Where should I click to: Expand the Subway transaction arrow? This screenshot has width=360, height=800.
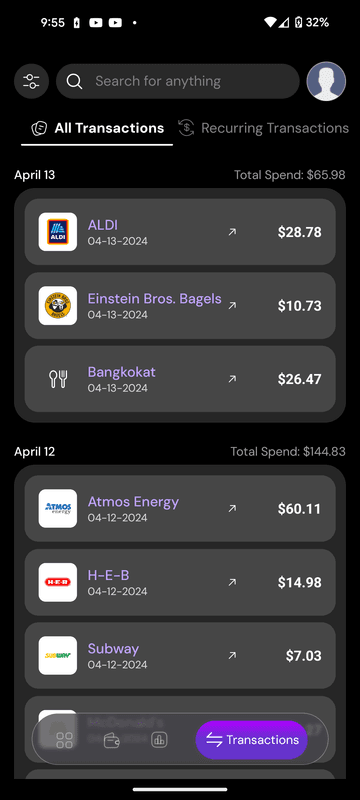point(232,656)
